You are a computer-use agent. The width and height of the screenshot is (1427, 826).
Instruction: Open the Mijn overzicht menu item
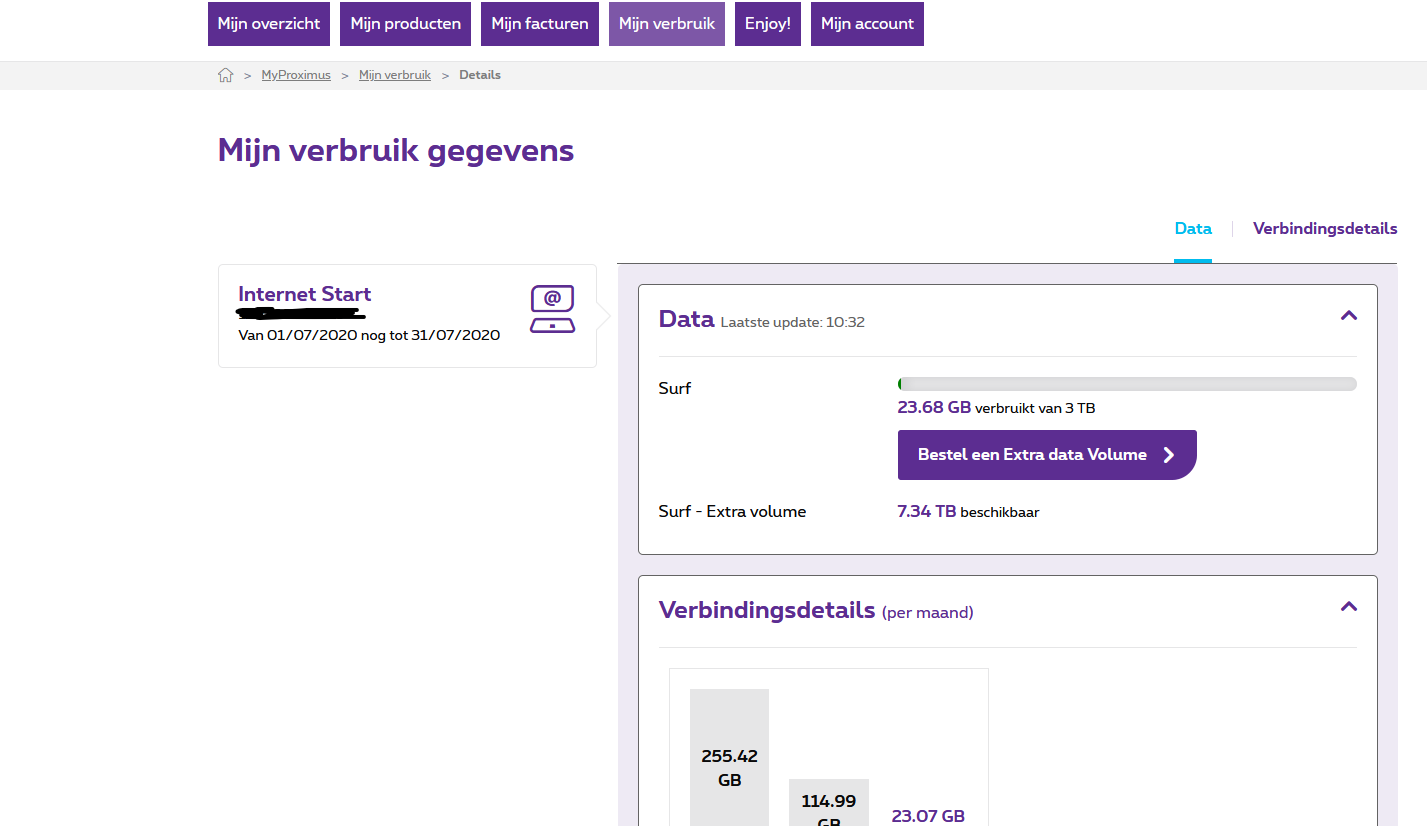point(269,24)
